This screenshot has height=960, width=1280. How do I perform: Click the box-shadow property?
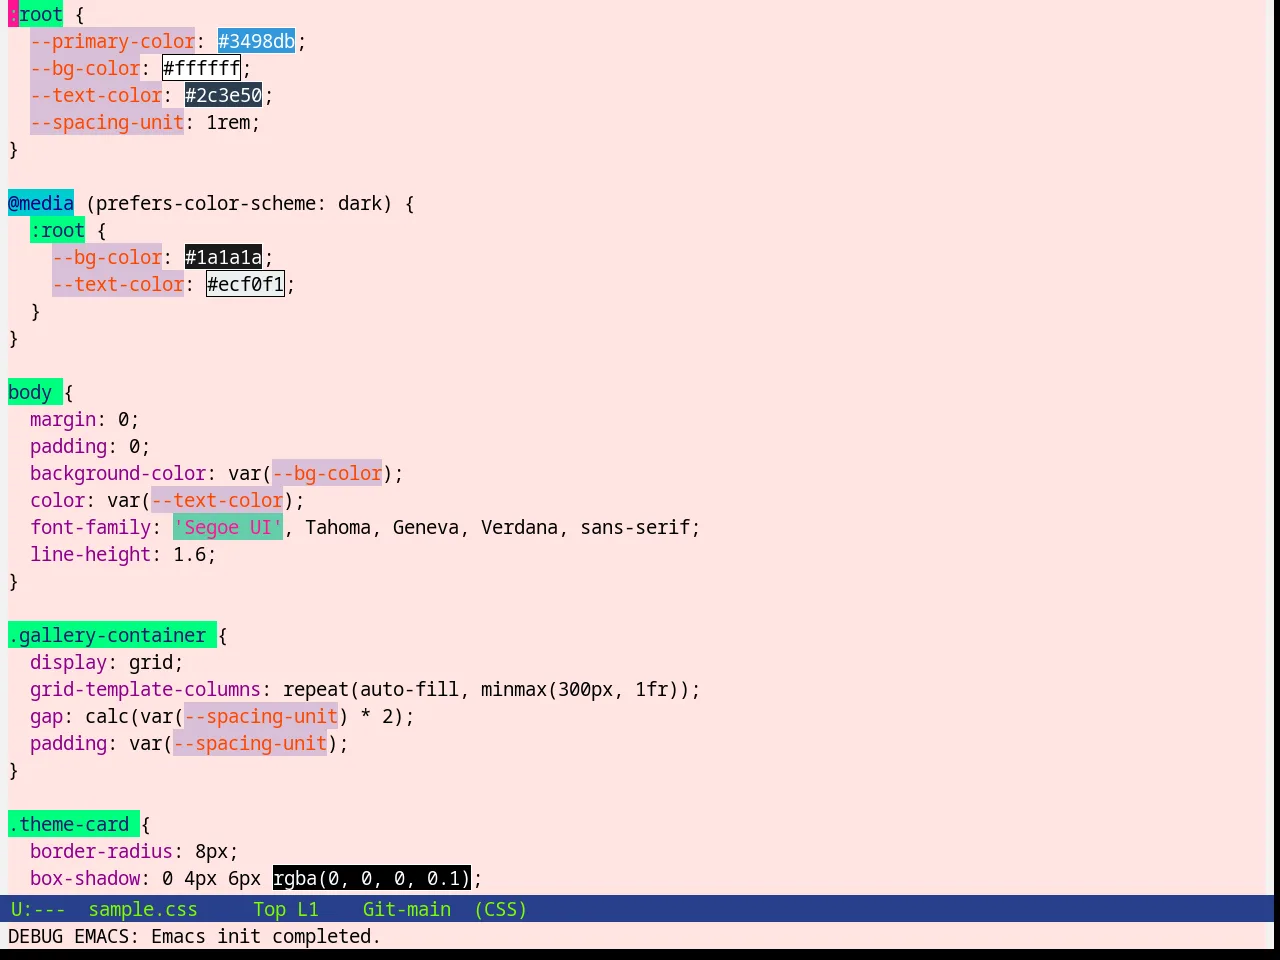tap(85, 878)
